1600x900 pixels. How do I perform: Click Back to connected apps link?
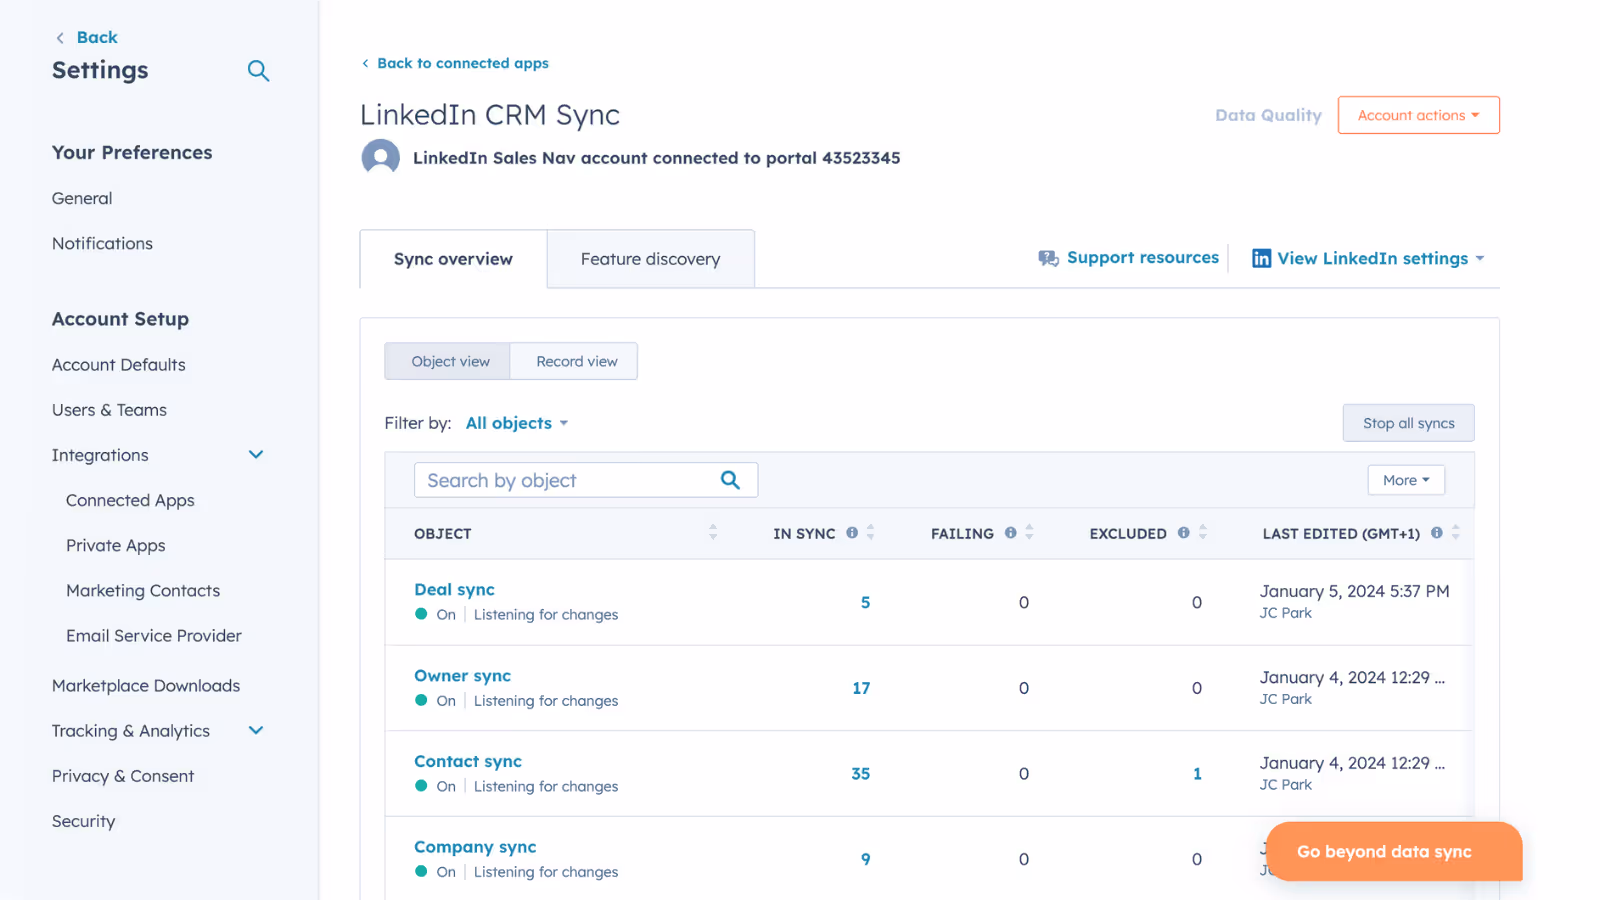[x=455, y=63]
